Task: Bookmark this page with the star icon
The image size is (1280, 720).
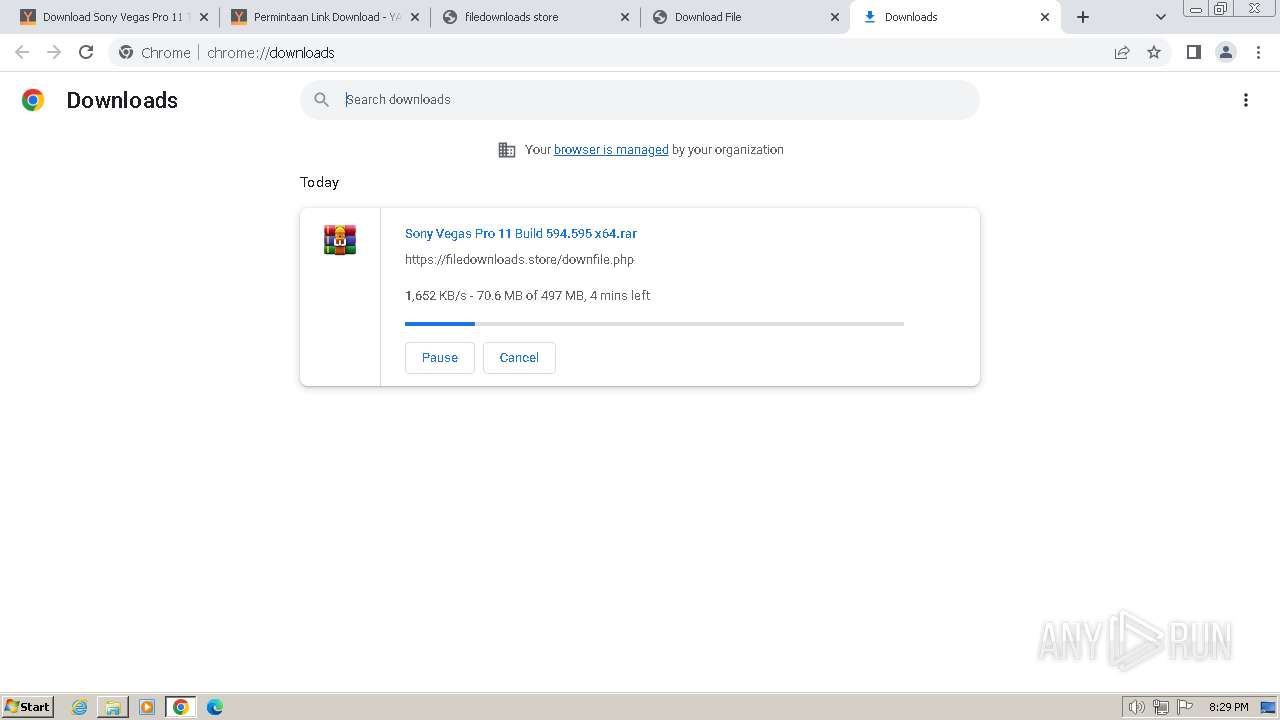Action: pos(1154,52)
